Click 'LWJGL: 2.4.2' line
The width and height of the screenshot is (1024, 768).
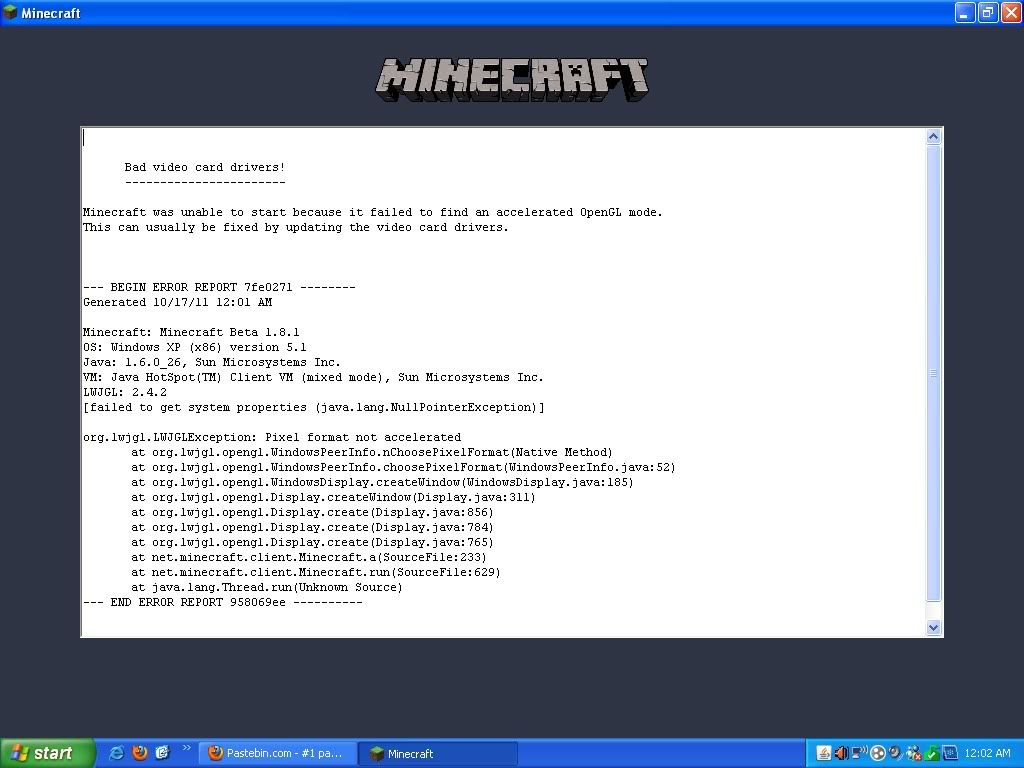pos(125,392)
